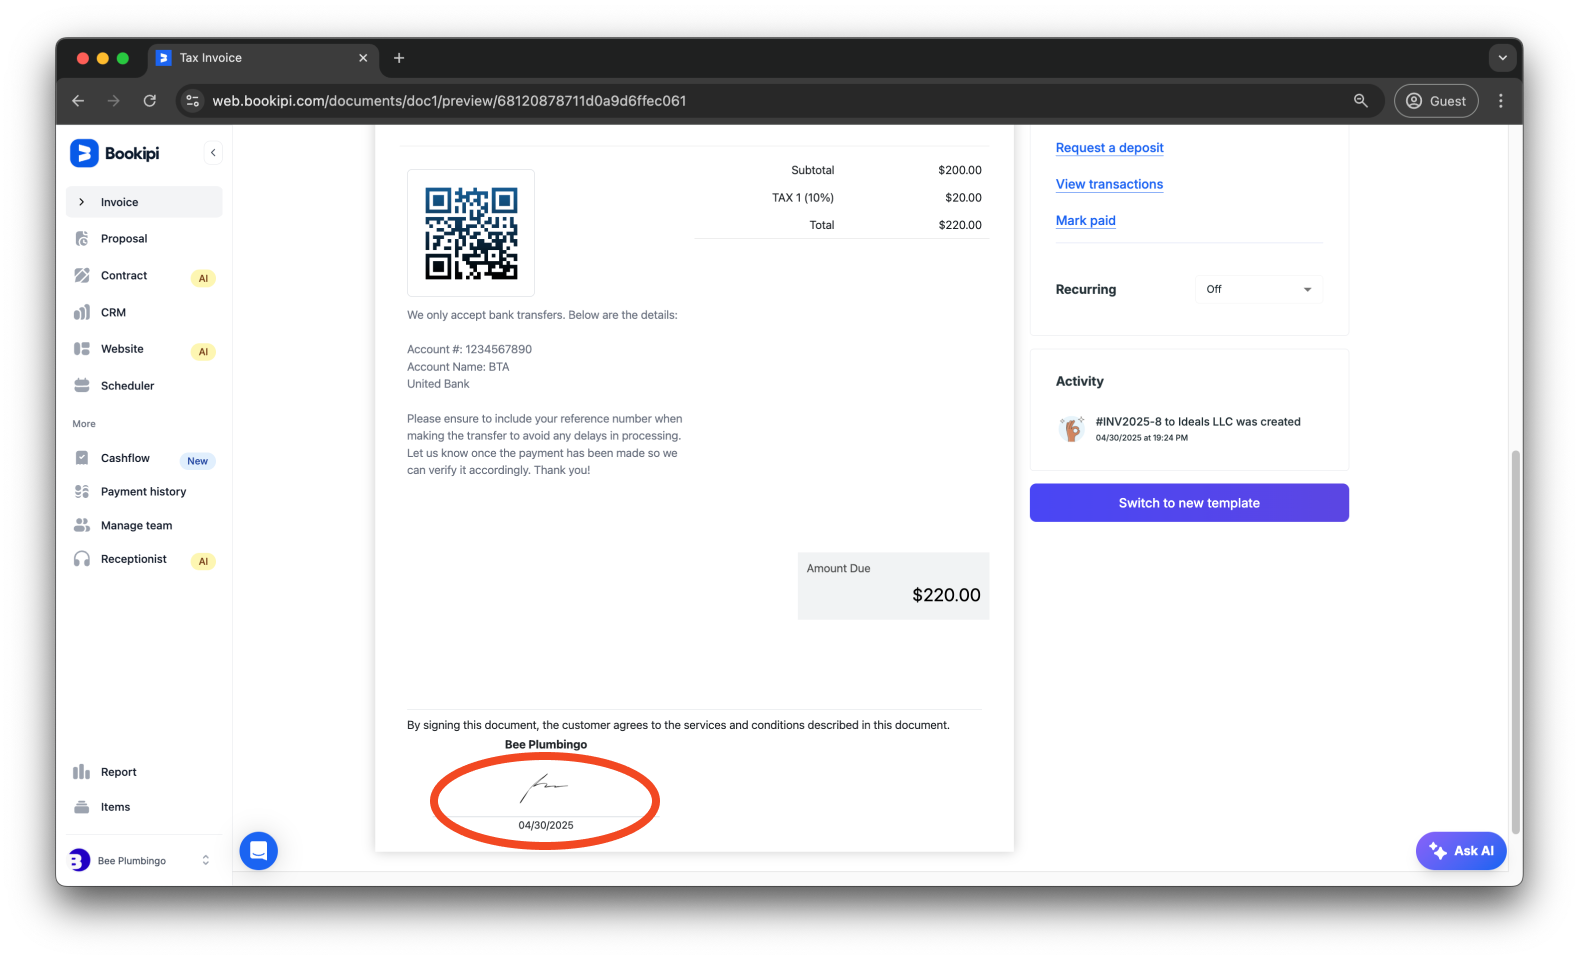Select the Tax Invoice browser tab

(264, 58)
